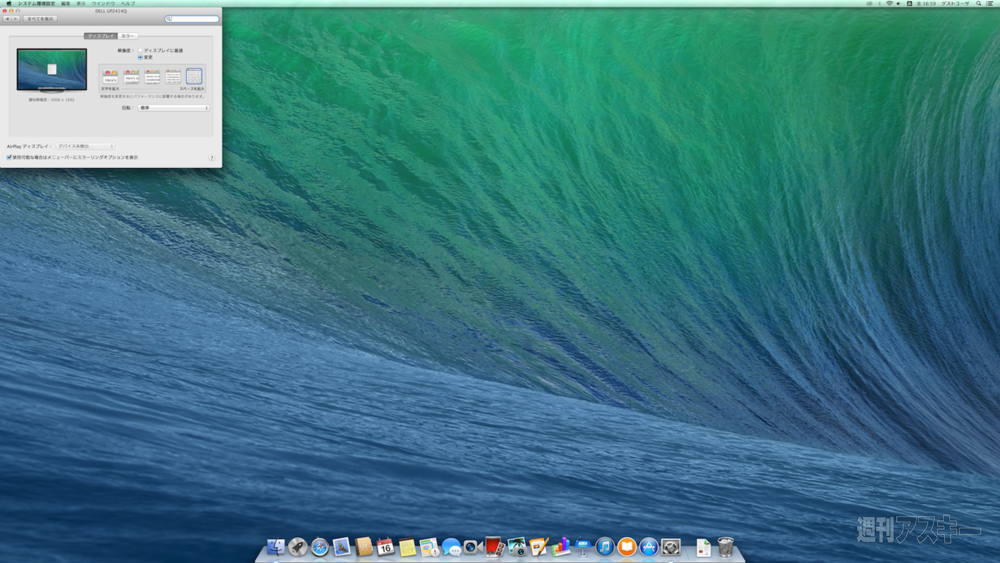Switch to the カラー tab

tap(128, 36)
